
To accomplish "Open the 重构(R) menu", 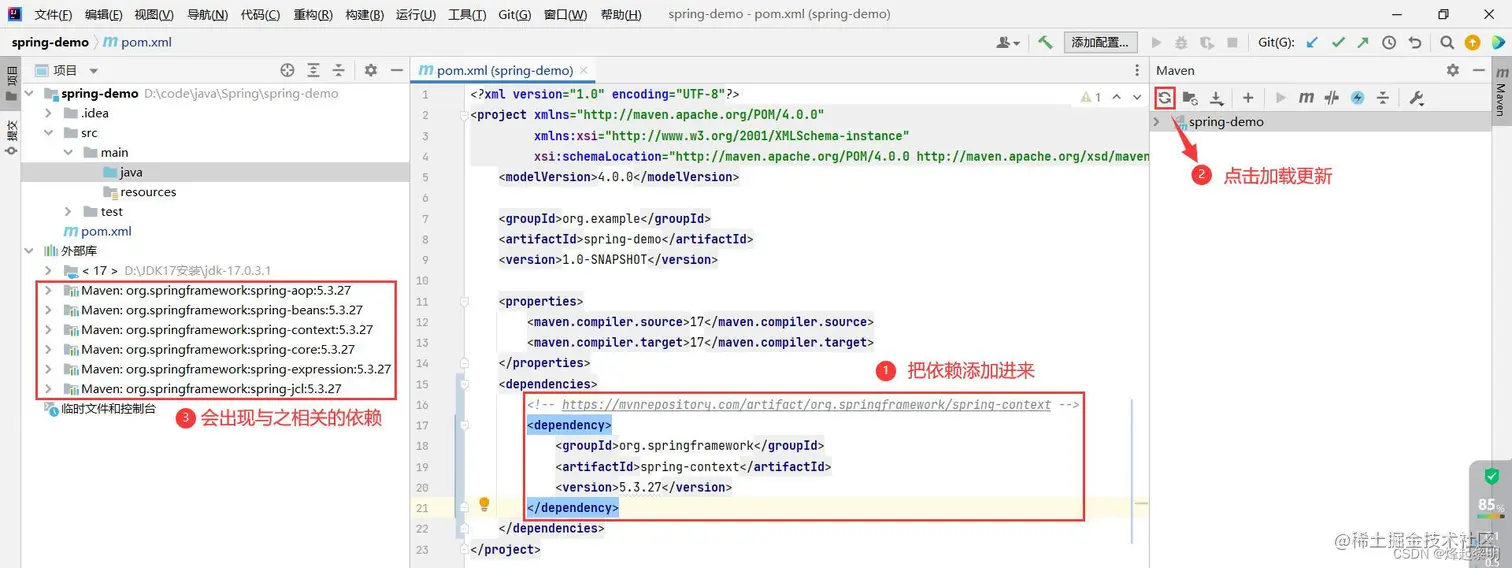I will (314, 15).
